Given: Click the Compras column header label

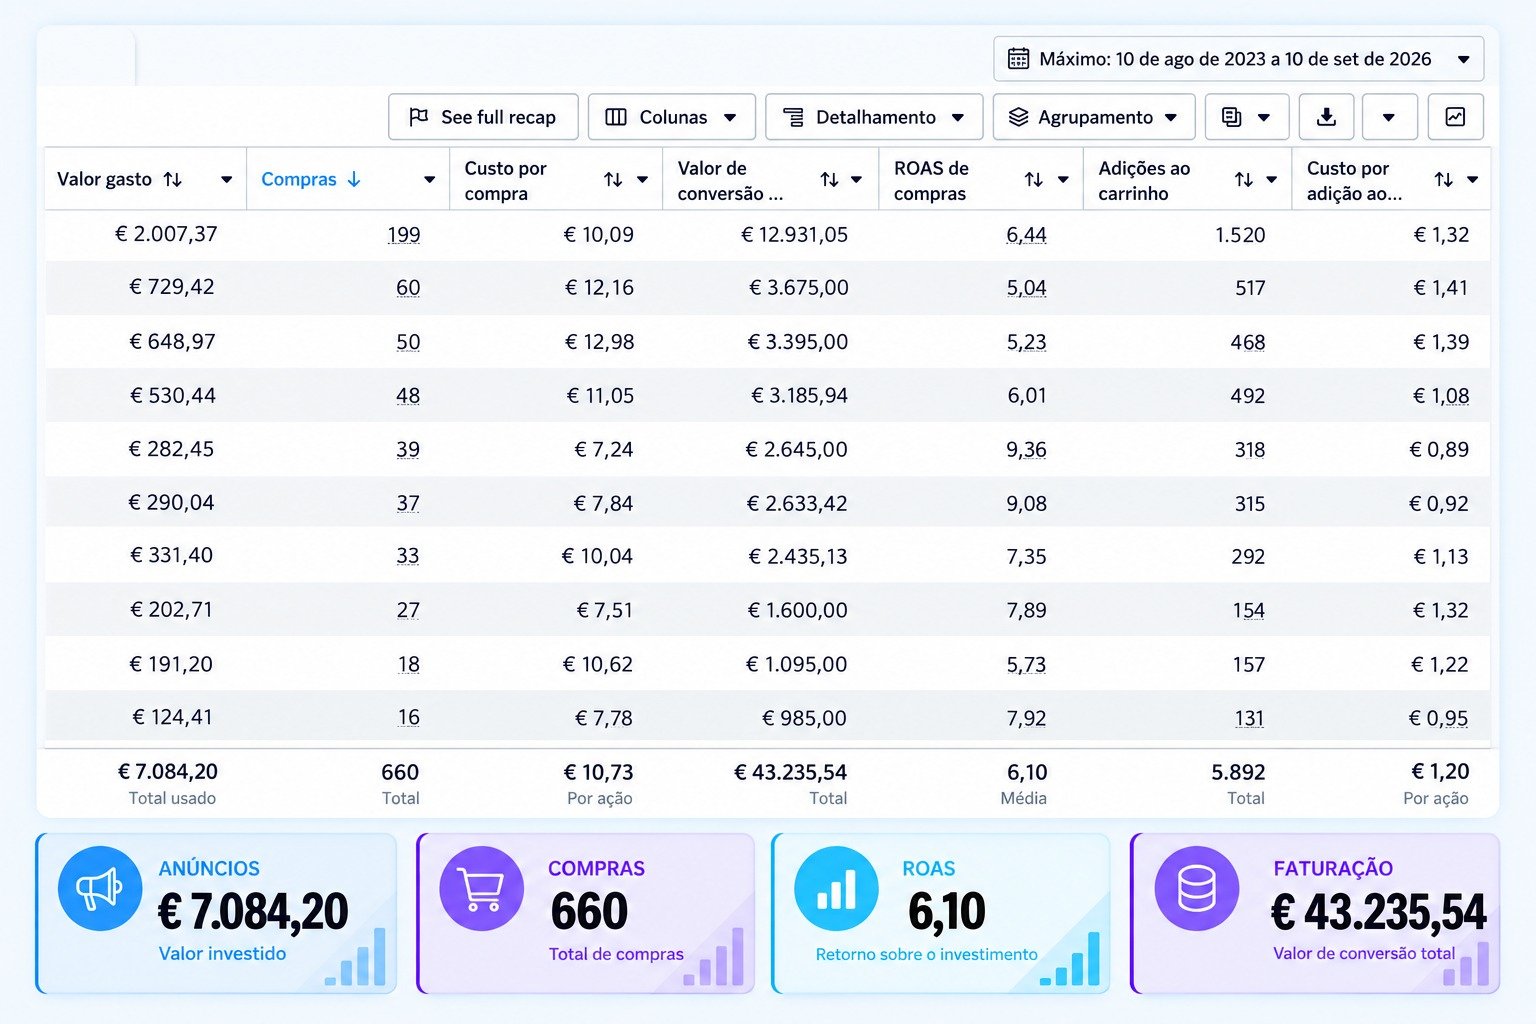Looking at the screenshot, I should tap(299, 179).
